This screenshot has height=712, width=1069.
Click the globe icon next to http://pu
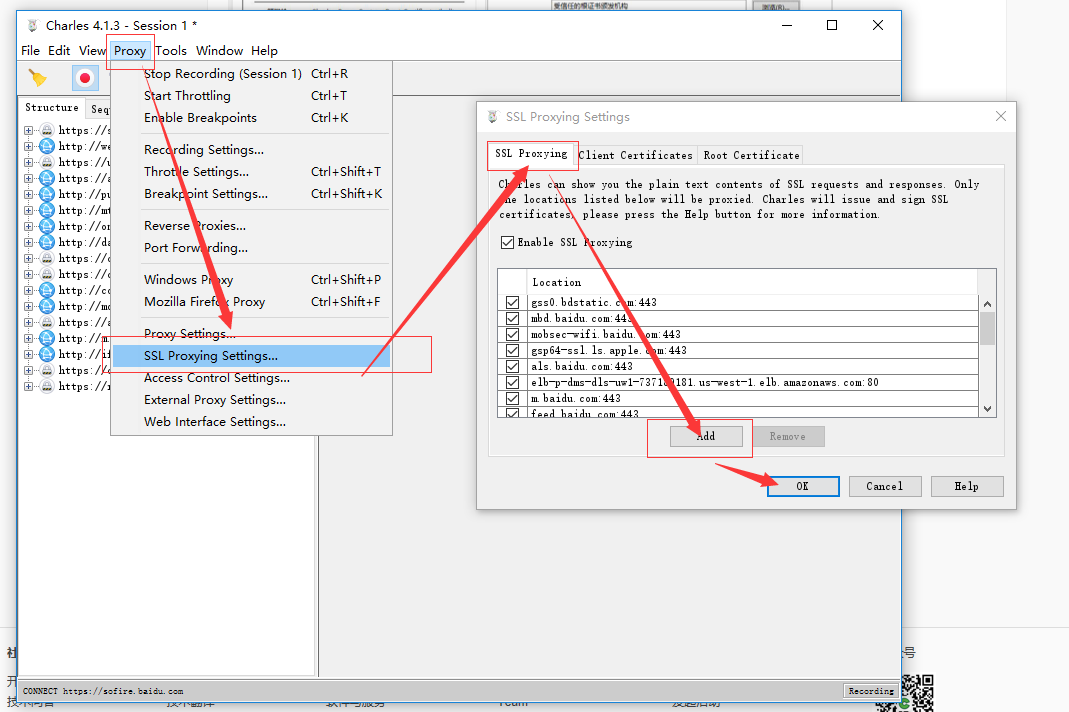coord(46,194)
